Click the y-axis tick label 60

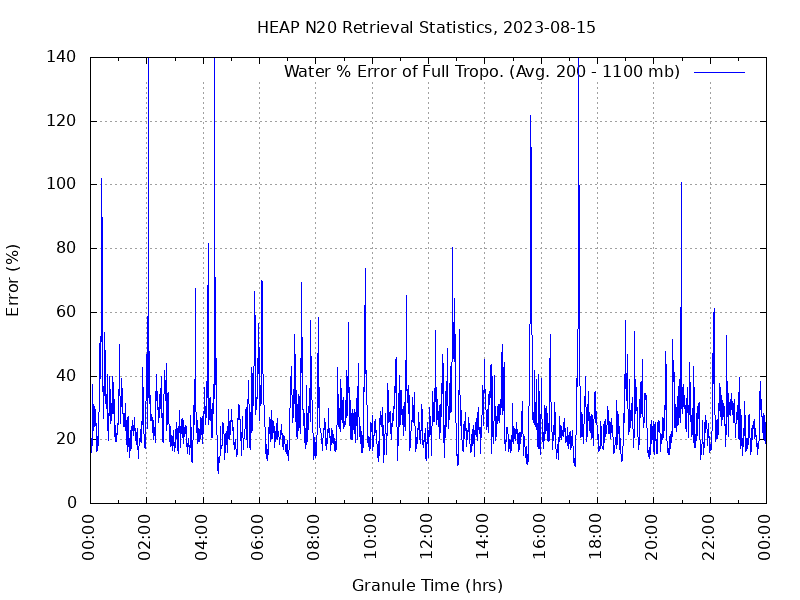[66, 312]
